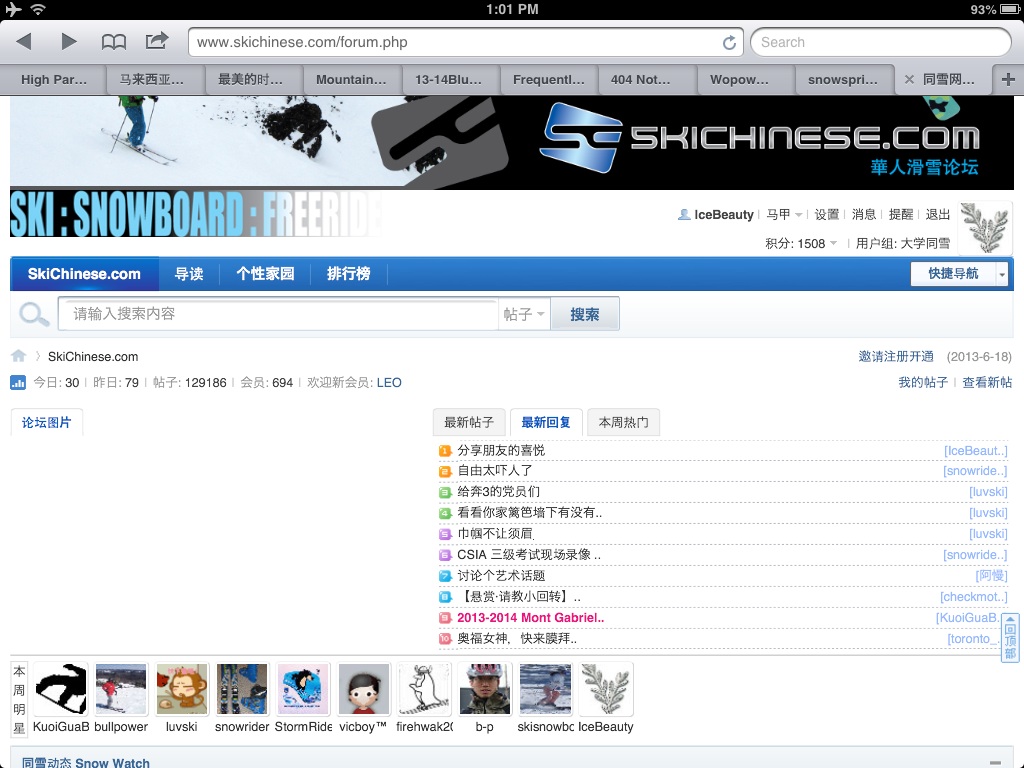
Task: Click the return-to-top 回顶部 icon
Action: [1010, 638]
